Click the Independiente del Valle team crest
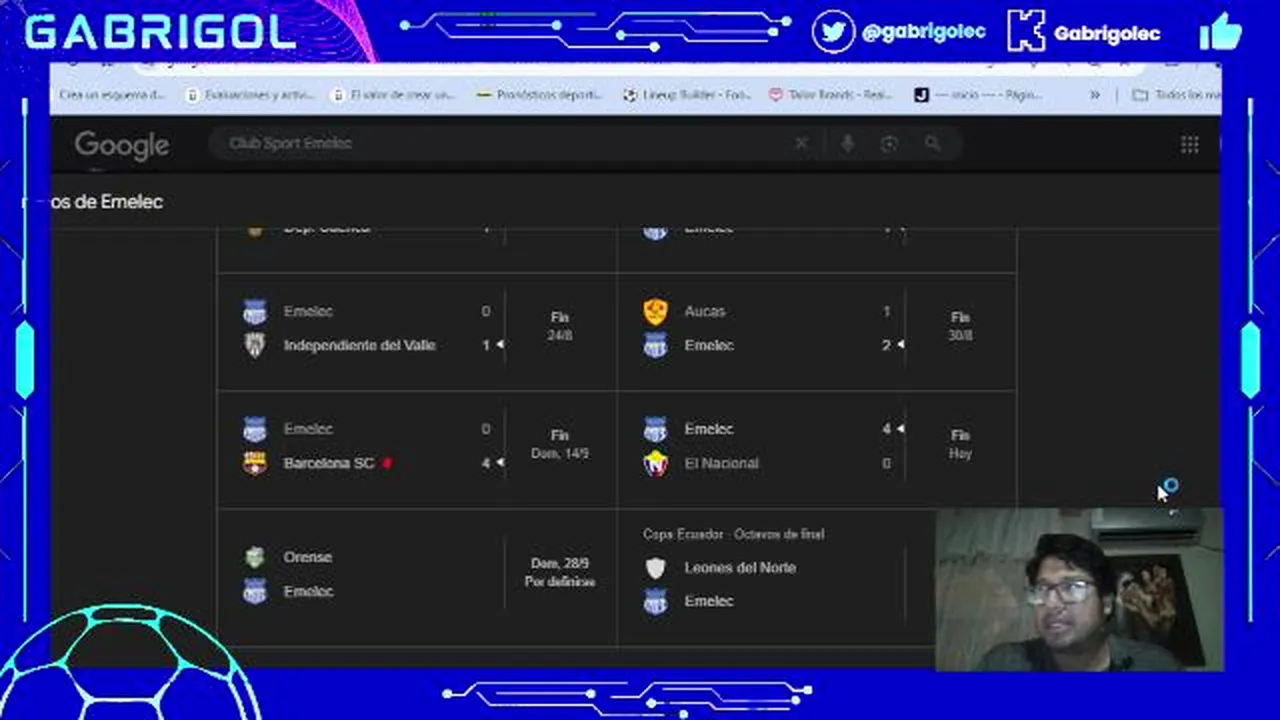The width and height of the screenshot is (1280, 720). [x=255, y=346]
